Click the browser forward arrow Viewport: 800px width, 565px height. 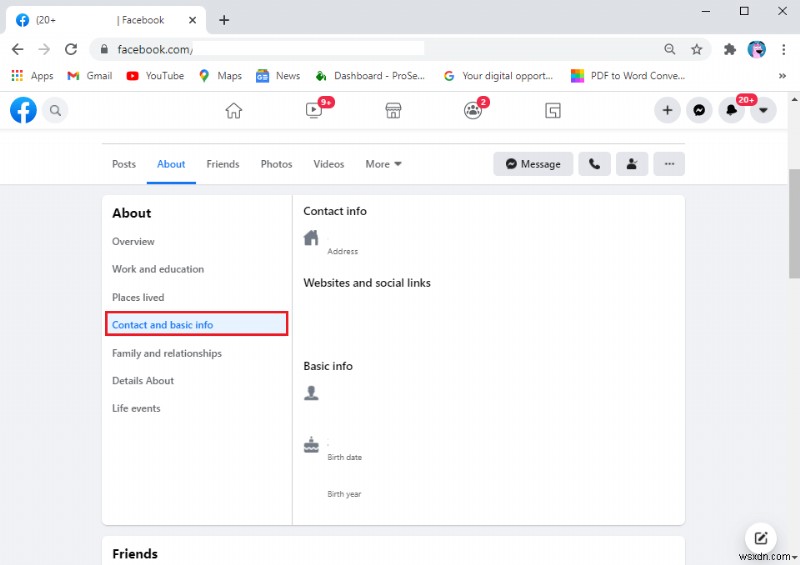coord(44,49)
